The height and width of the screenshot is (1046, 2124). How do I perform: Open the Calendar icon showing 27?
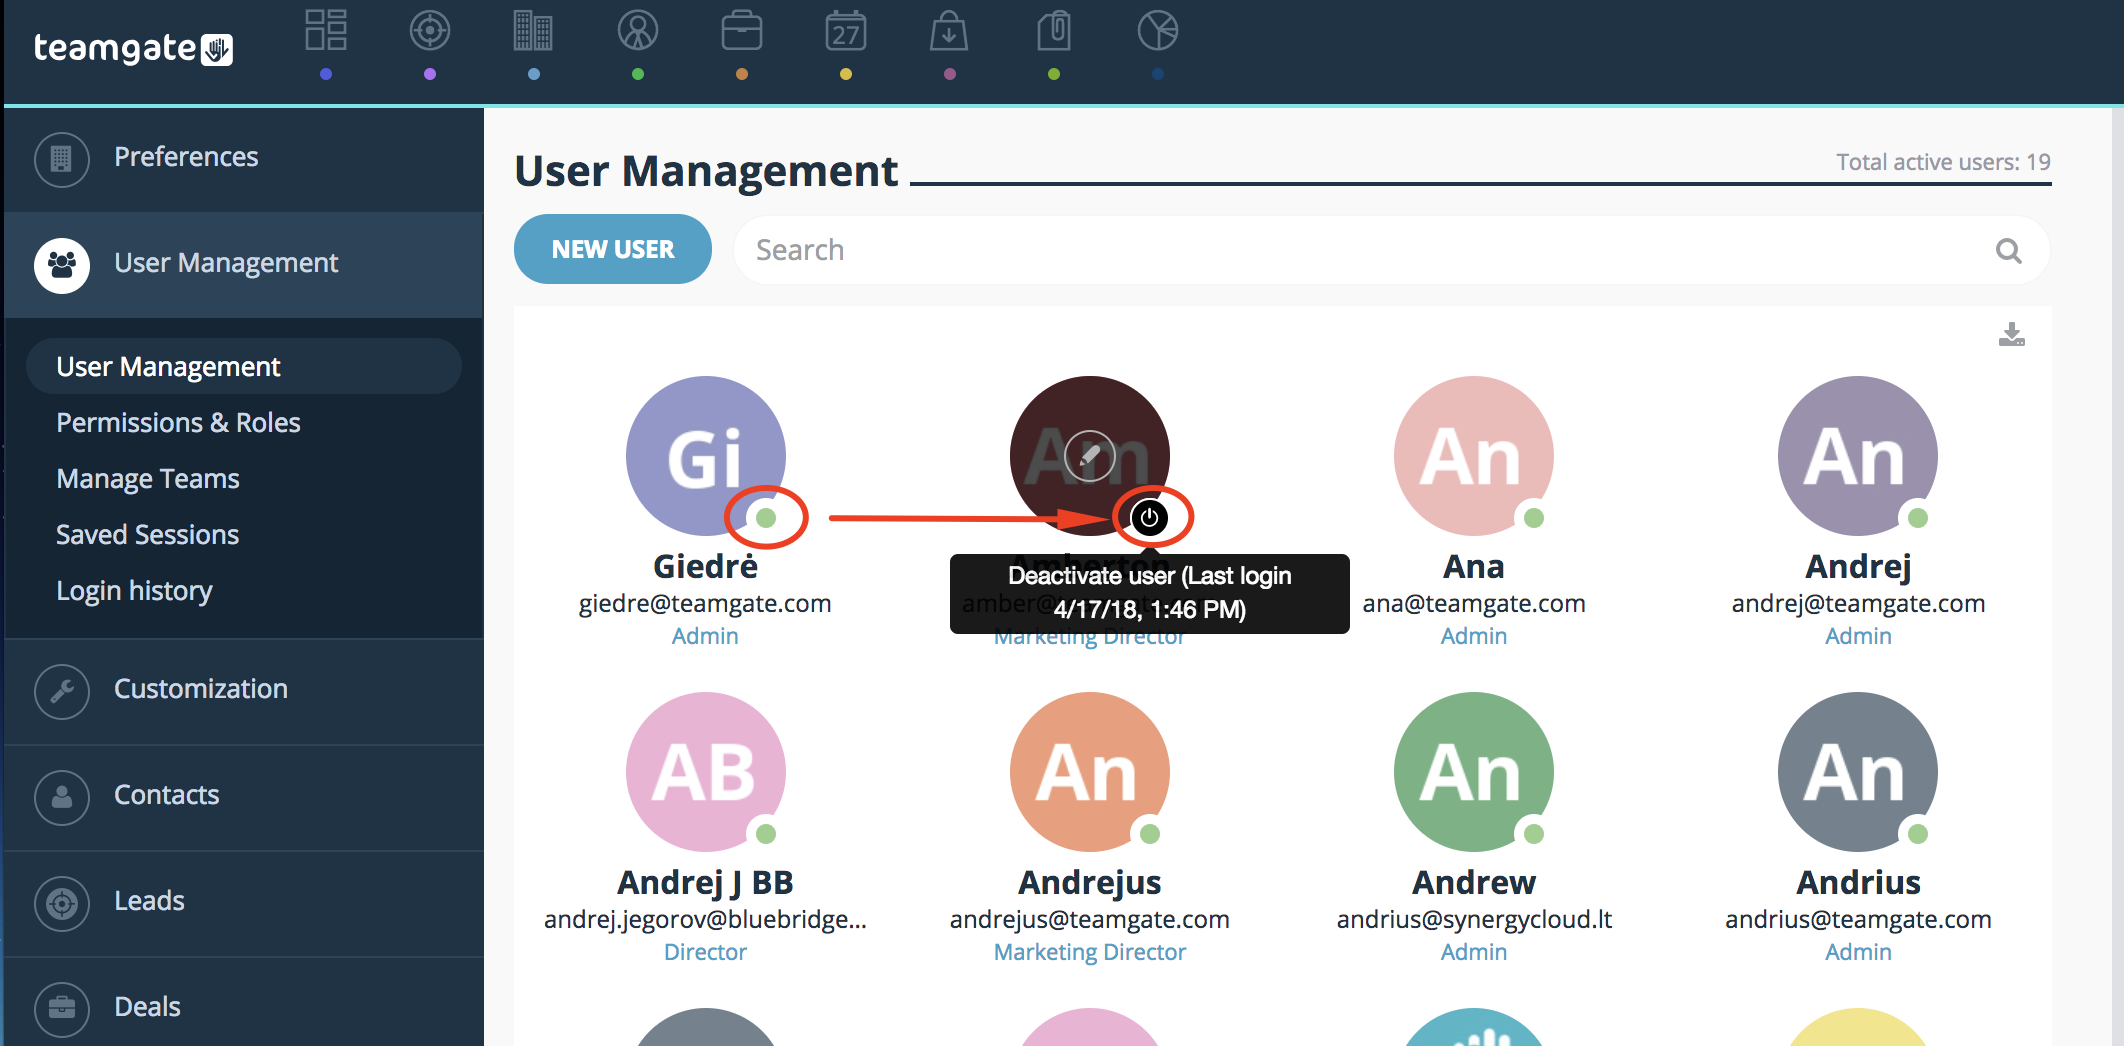click(x=846, y=31)
